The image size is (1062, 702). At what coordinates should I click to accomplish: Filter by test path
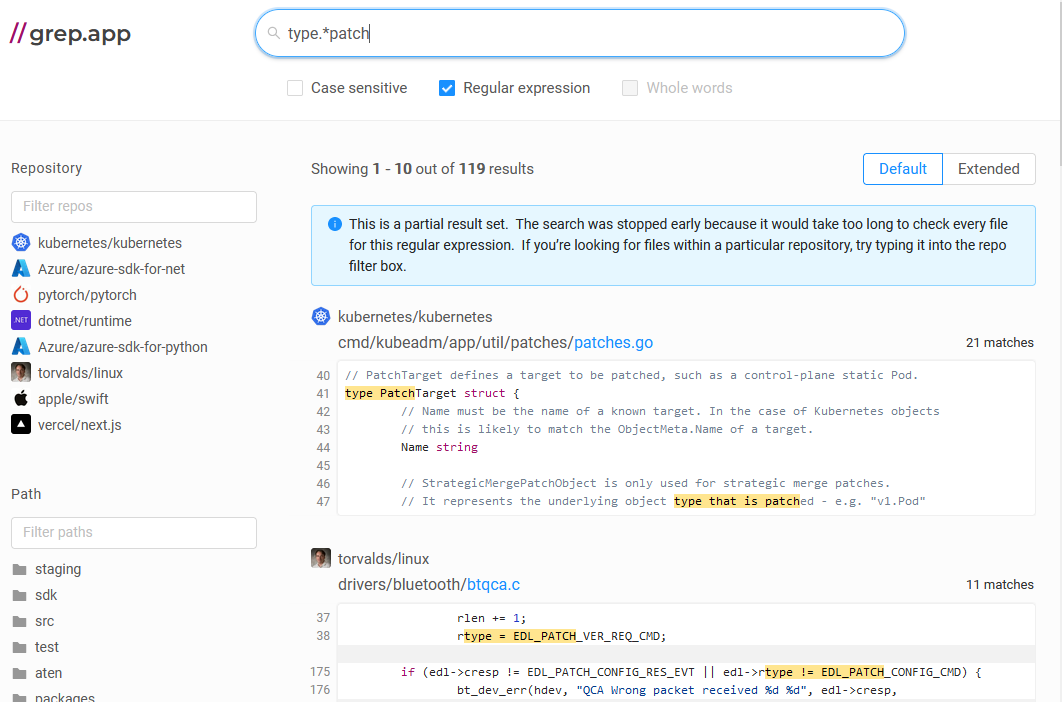47,647
